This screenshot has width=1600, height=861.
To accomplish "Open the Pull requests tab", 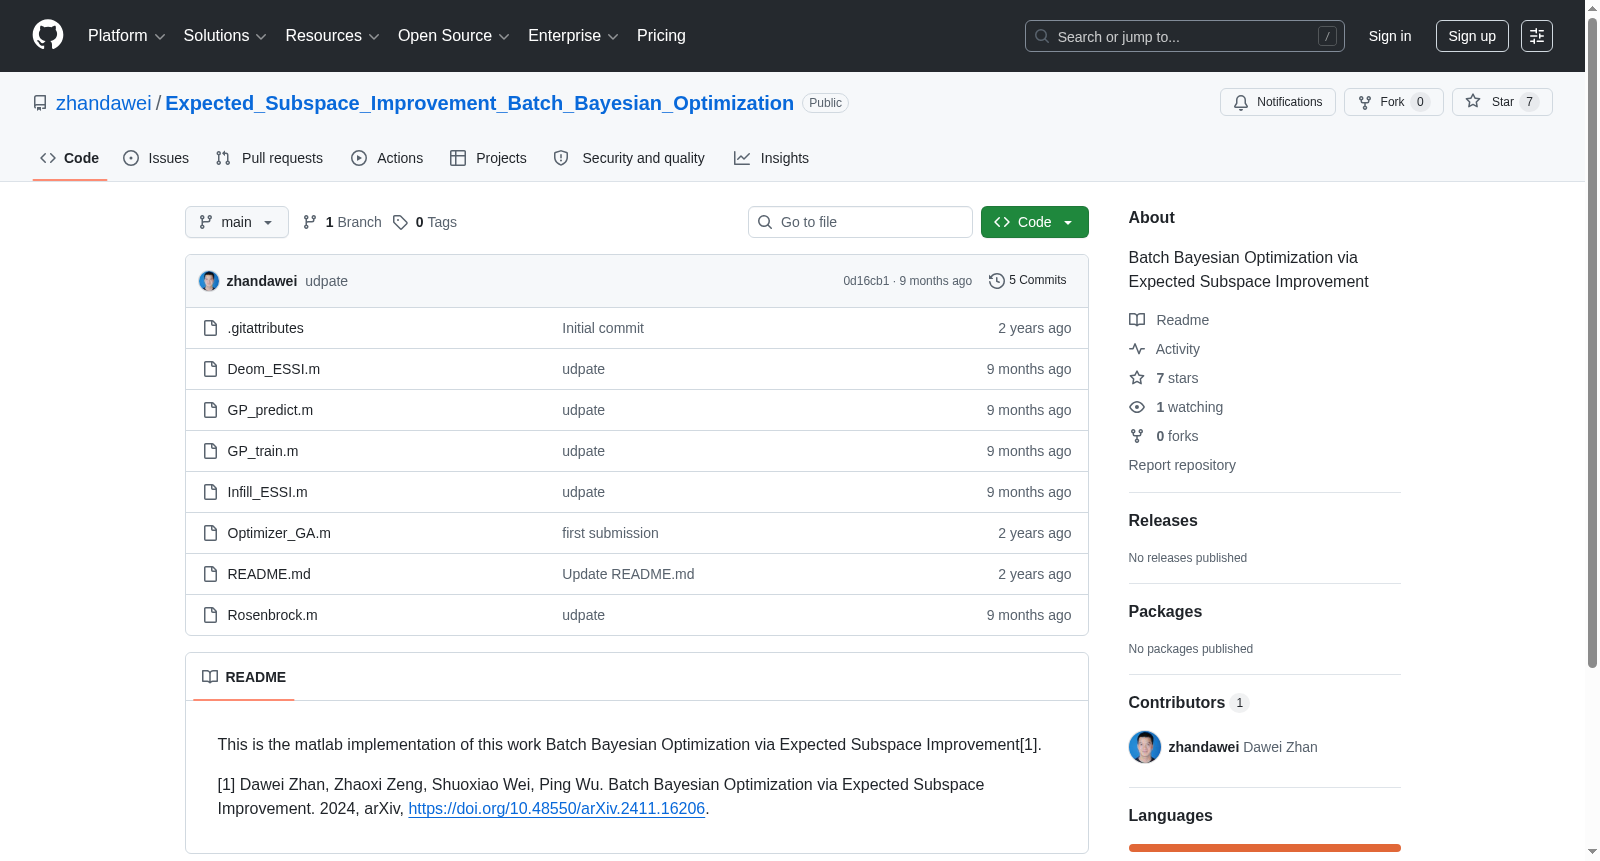I will 269,158.
